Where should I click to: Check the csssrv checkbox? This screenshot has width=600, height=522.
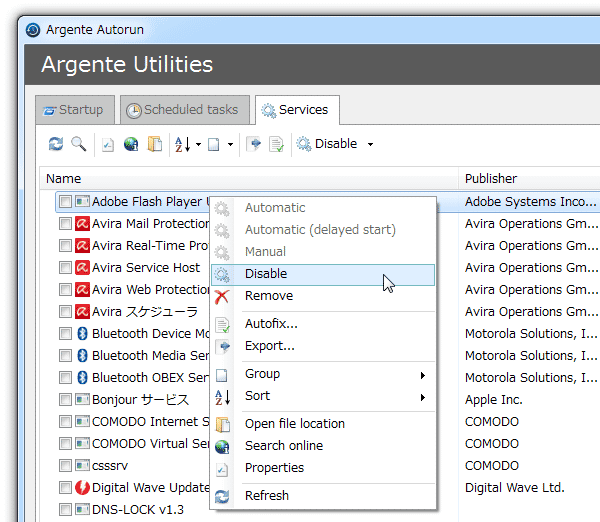(x=65, y=466)
